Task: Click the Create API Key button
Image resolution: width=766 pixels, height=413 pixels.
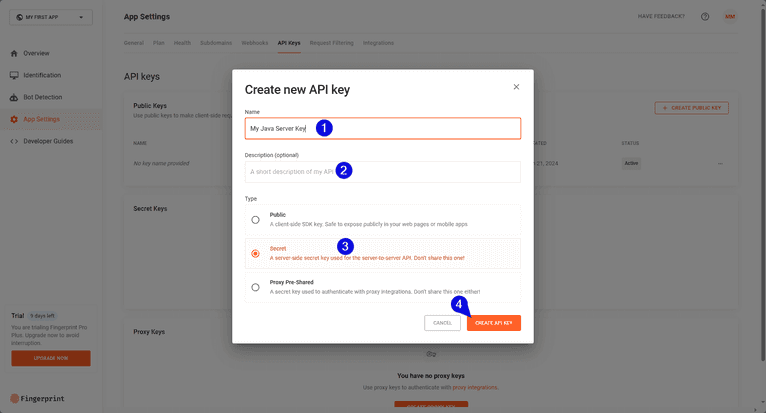Action: 493,323
